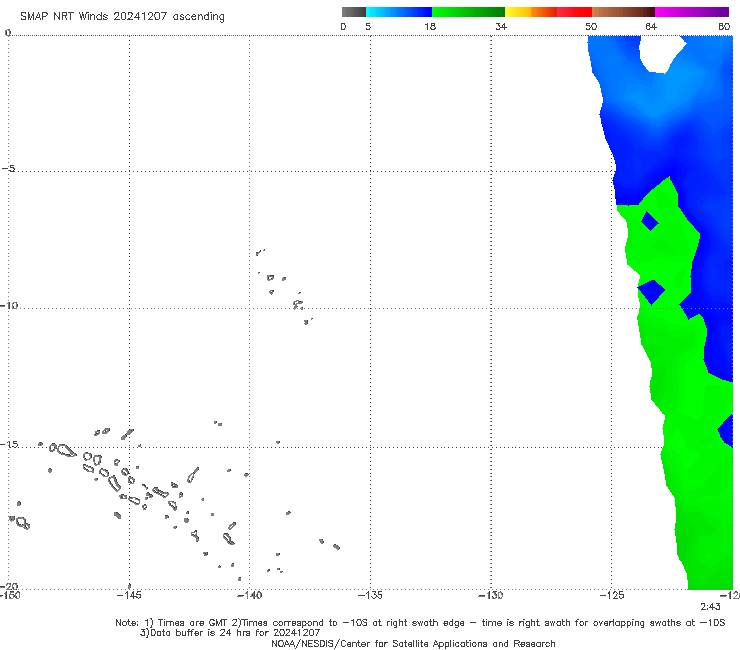The width and height of the screenshot is (740, 650).
Task: Click the note '3)Data buffer is 24 hrs'
Action: pos(230,633)
